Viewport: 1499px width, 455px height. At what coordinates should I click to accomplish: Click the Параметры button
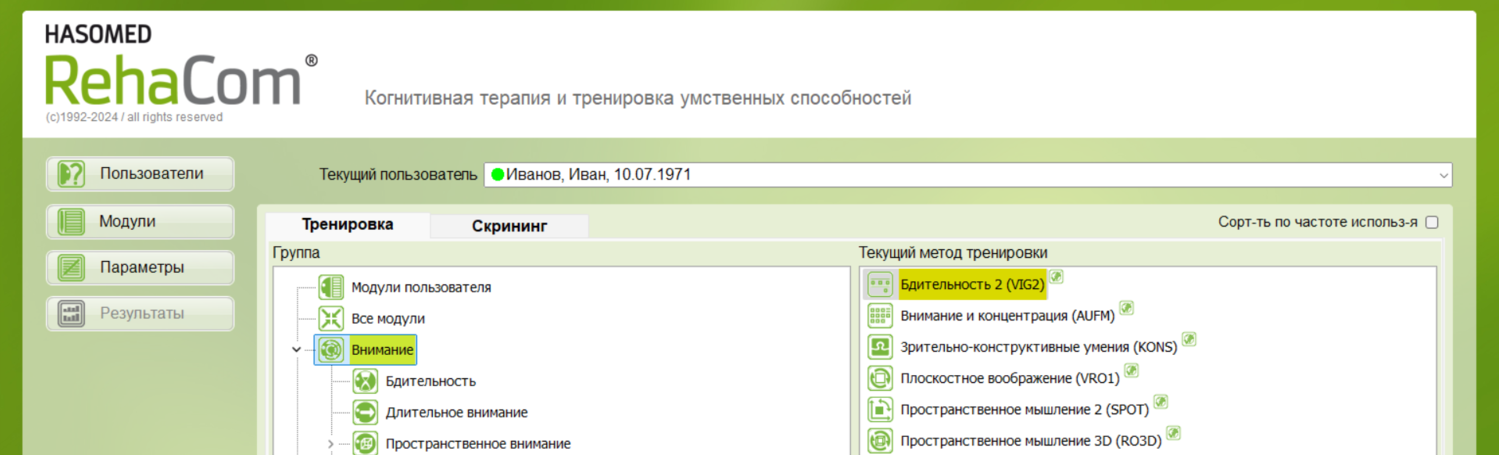(x=140, y=268)
